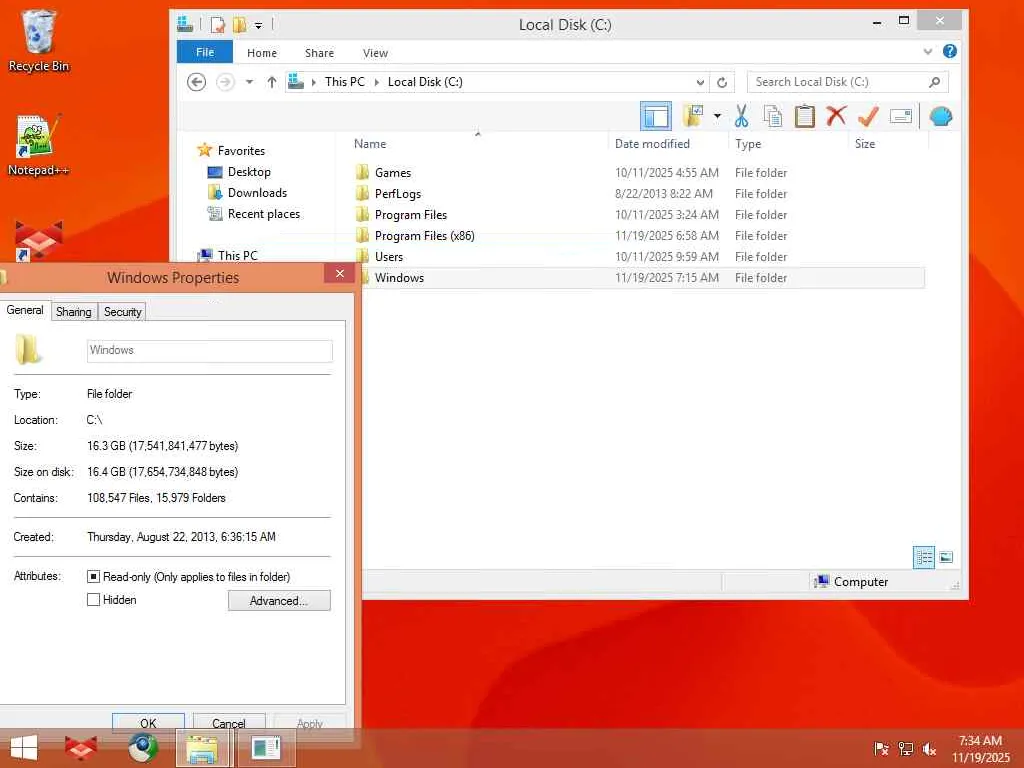Image resolution: width=1024 pixels, height=768 pixels.
Task: Open the Security tab in Properties
Action: 122,312
